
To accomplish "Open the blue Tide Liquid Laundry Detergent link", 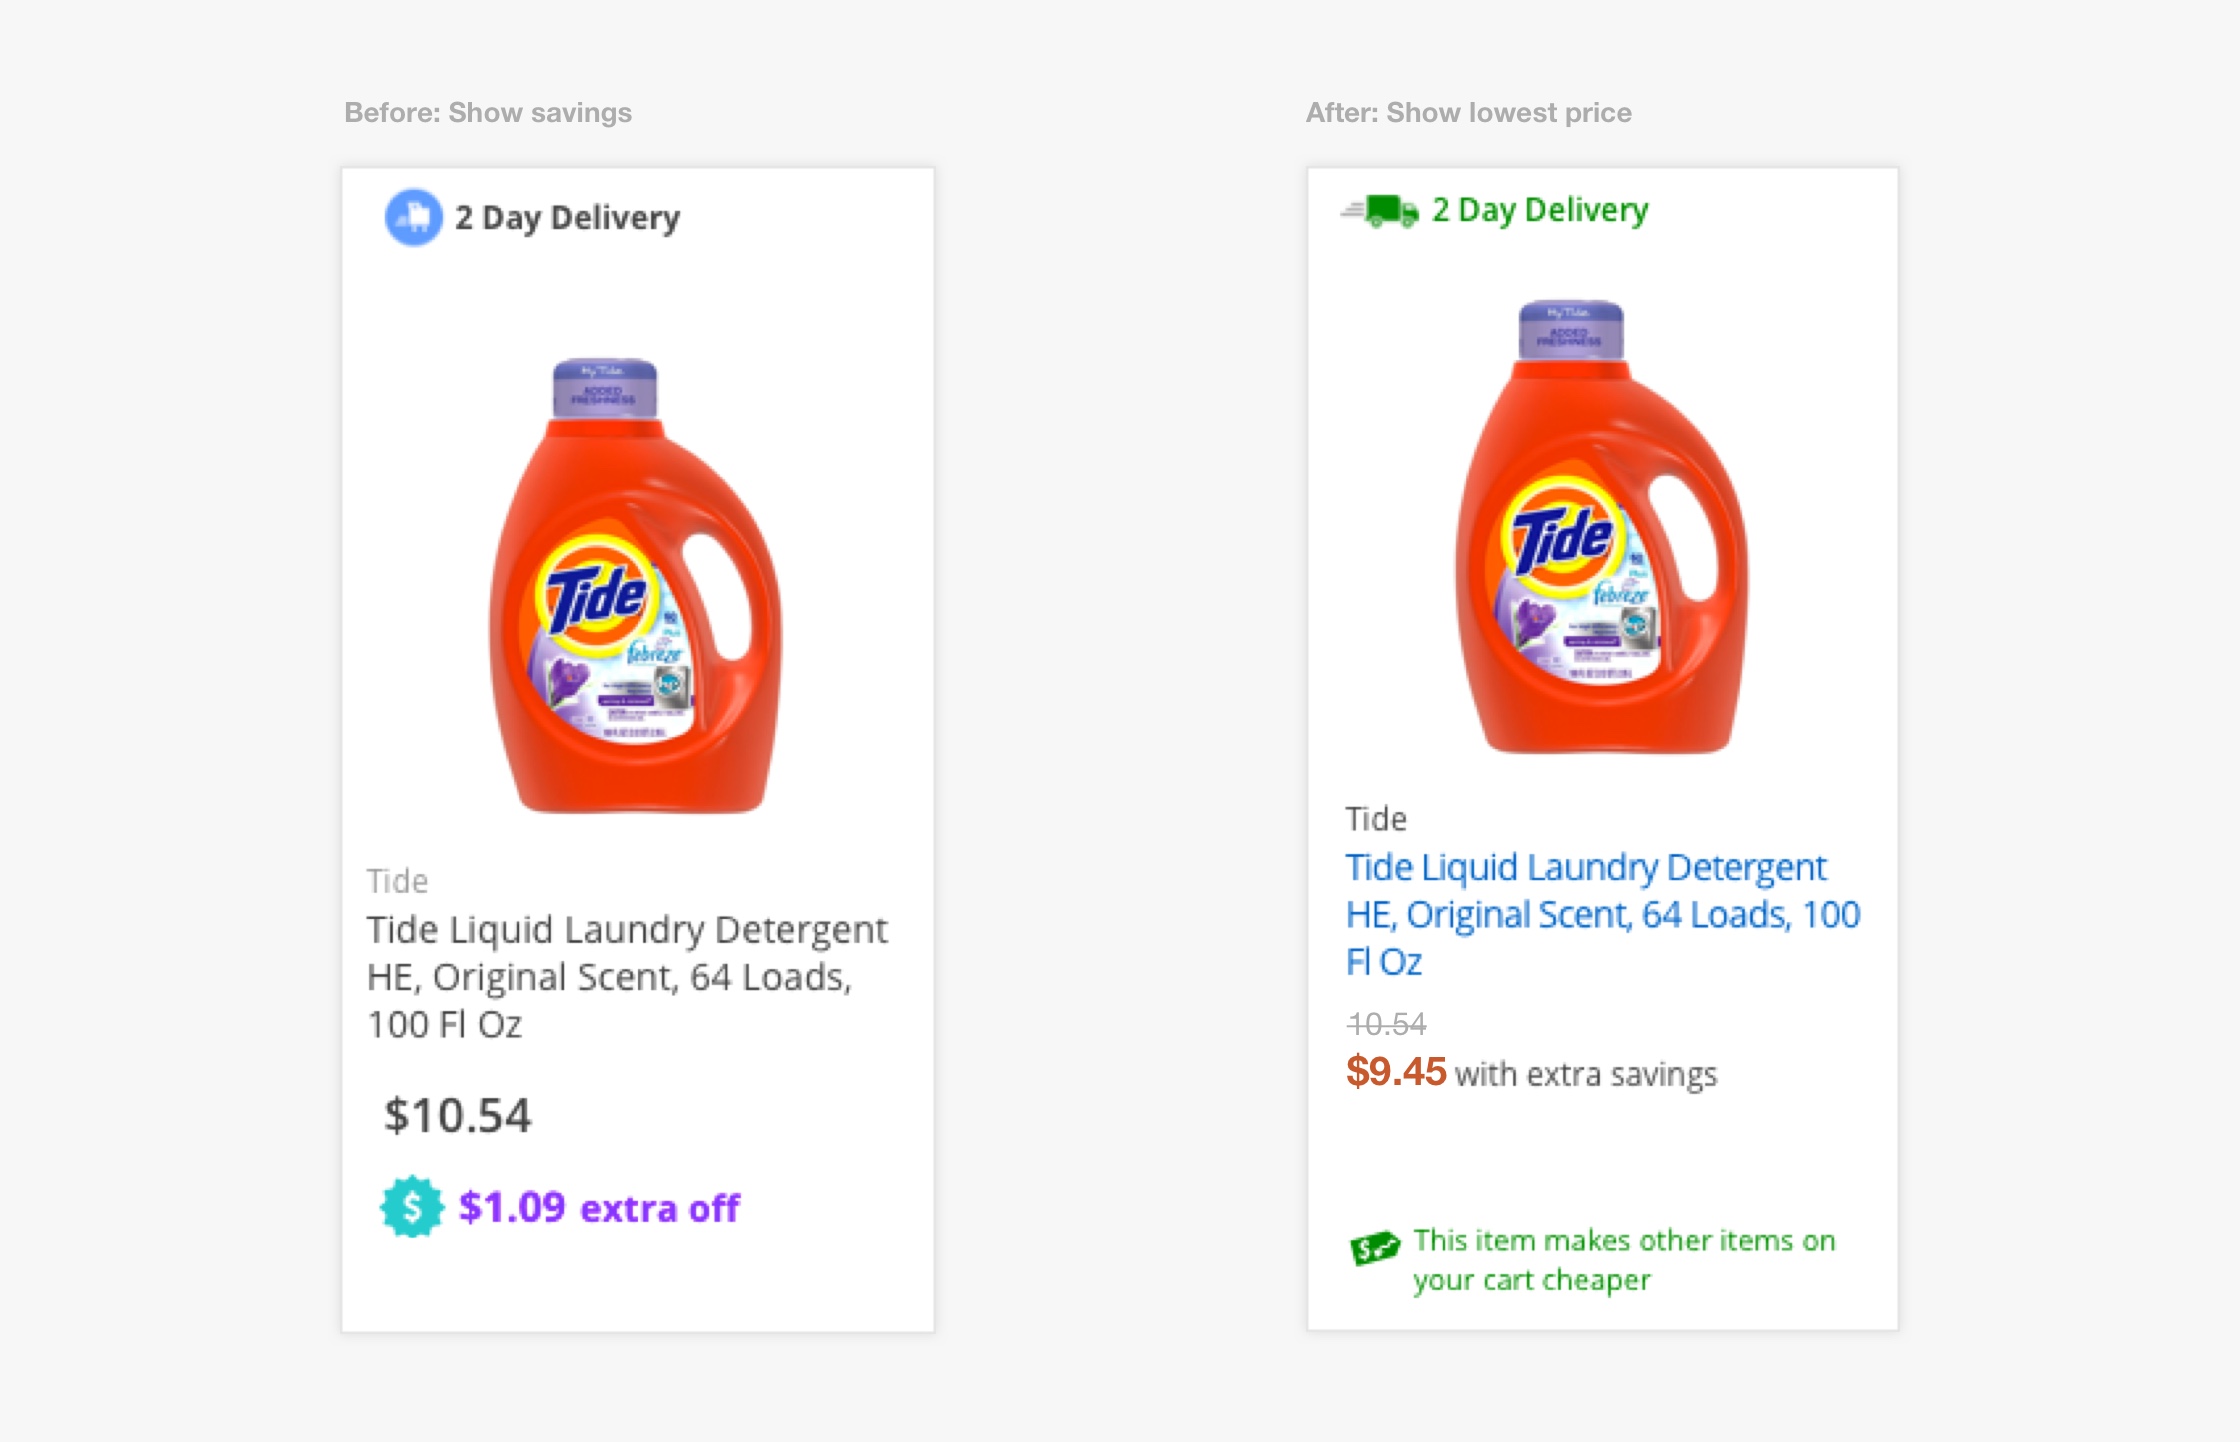I will (1601, 914).
